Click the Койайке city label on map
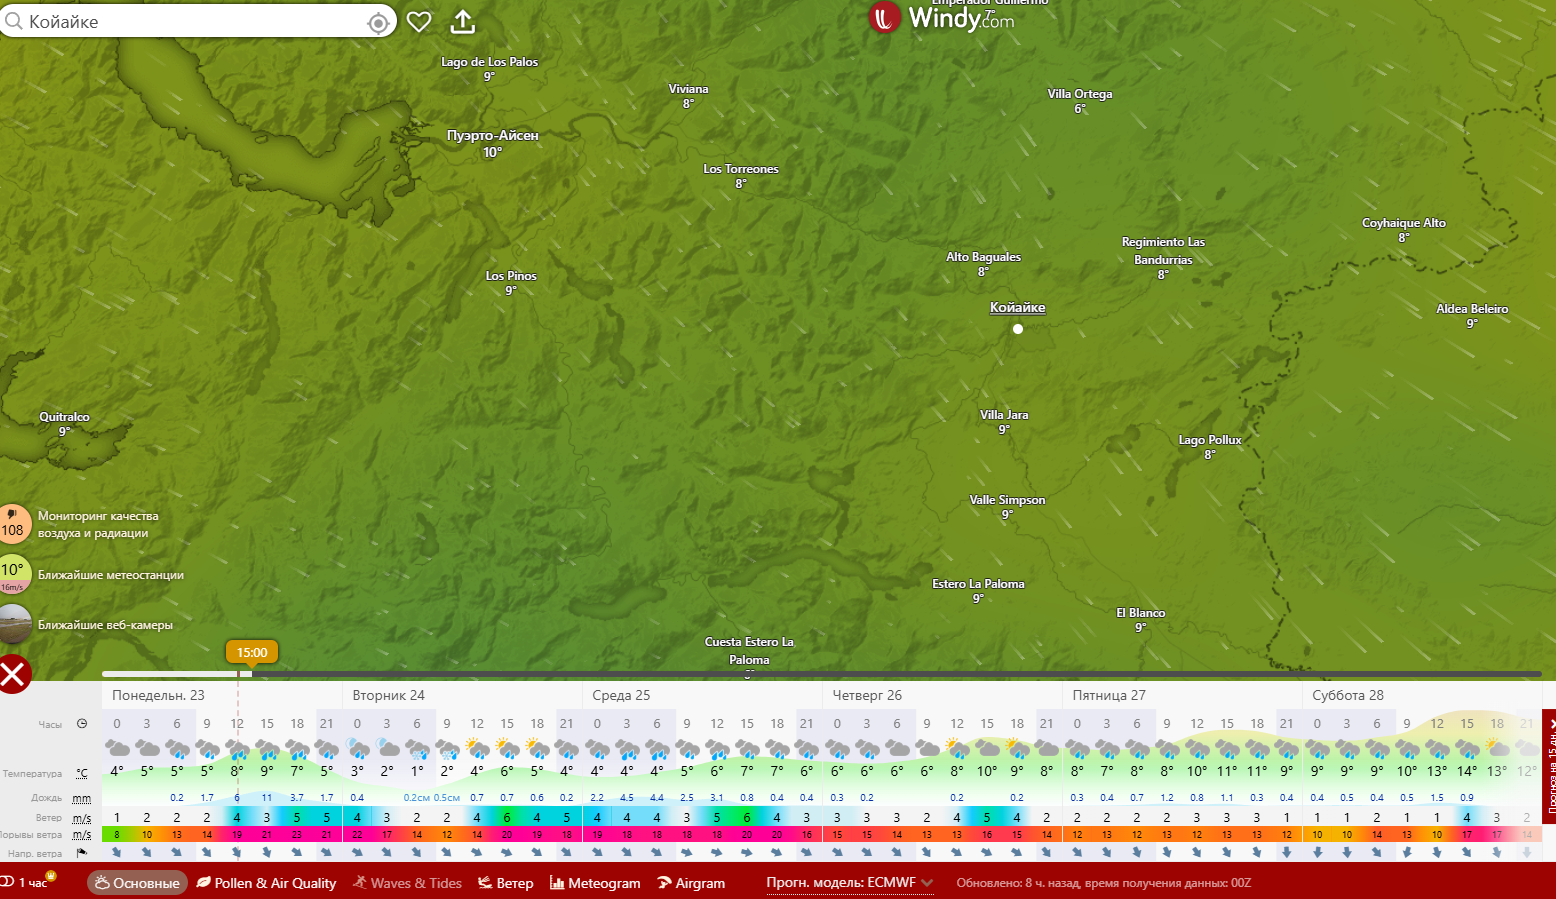This screenshot has height=899, width=1556. point(1018,308)
